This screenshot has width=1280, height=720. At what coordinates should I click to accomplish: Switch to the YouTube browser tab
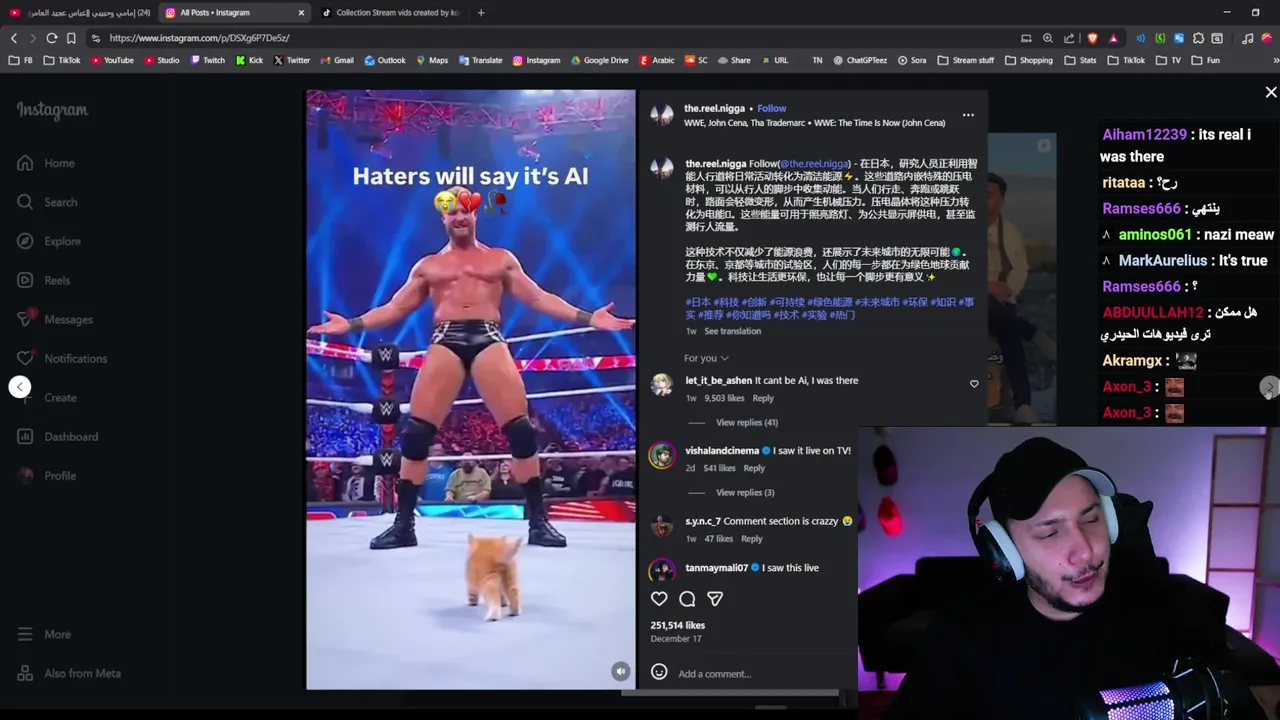coord(78,13)
